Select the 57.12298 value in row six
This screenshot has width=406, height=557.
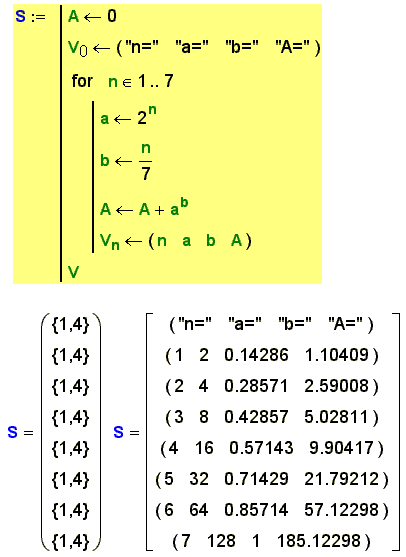342,510
